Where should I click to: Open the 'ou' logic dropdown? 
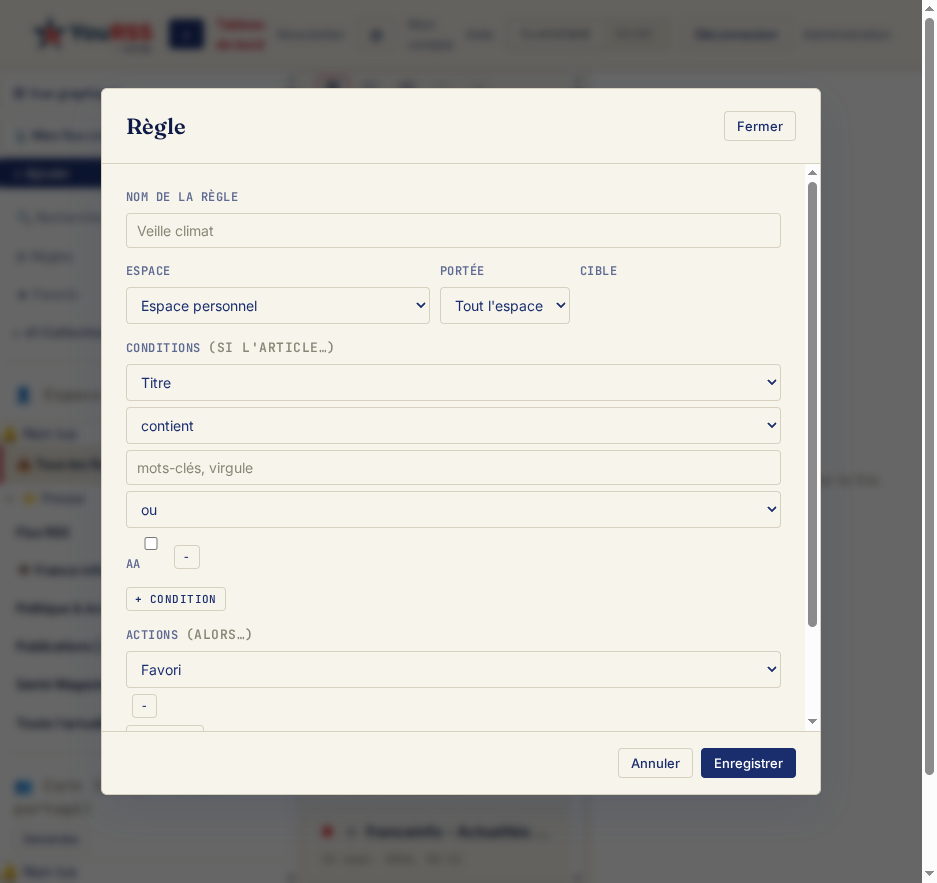tap(453, 510)
